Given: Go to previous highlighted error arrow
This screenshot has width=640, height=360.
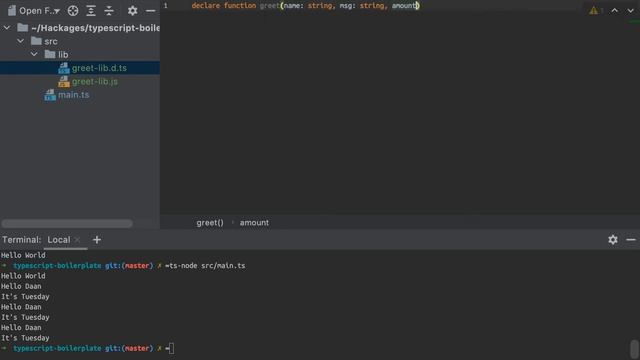Looking at the screenshot, I should (615, 11).
